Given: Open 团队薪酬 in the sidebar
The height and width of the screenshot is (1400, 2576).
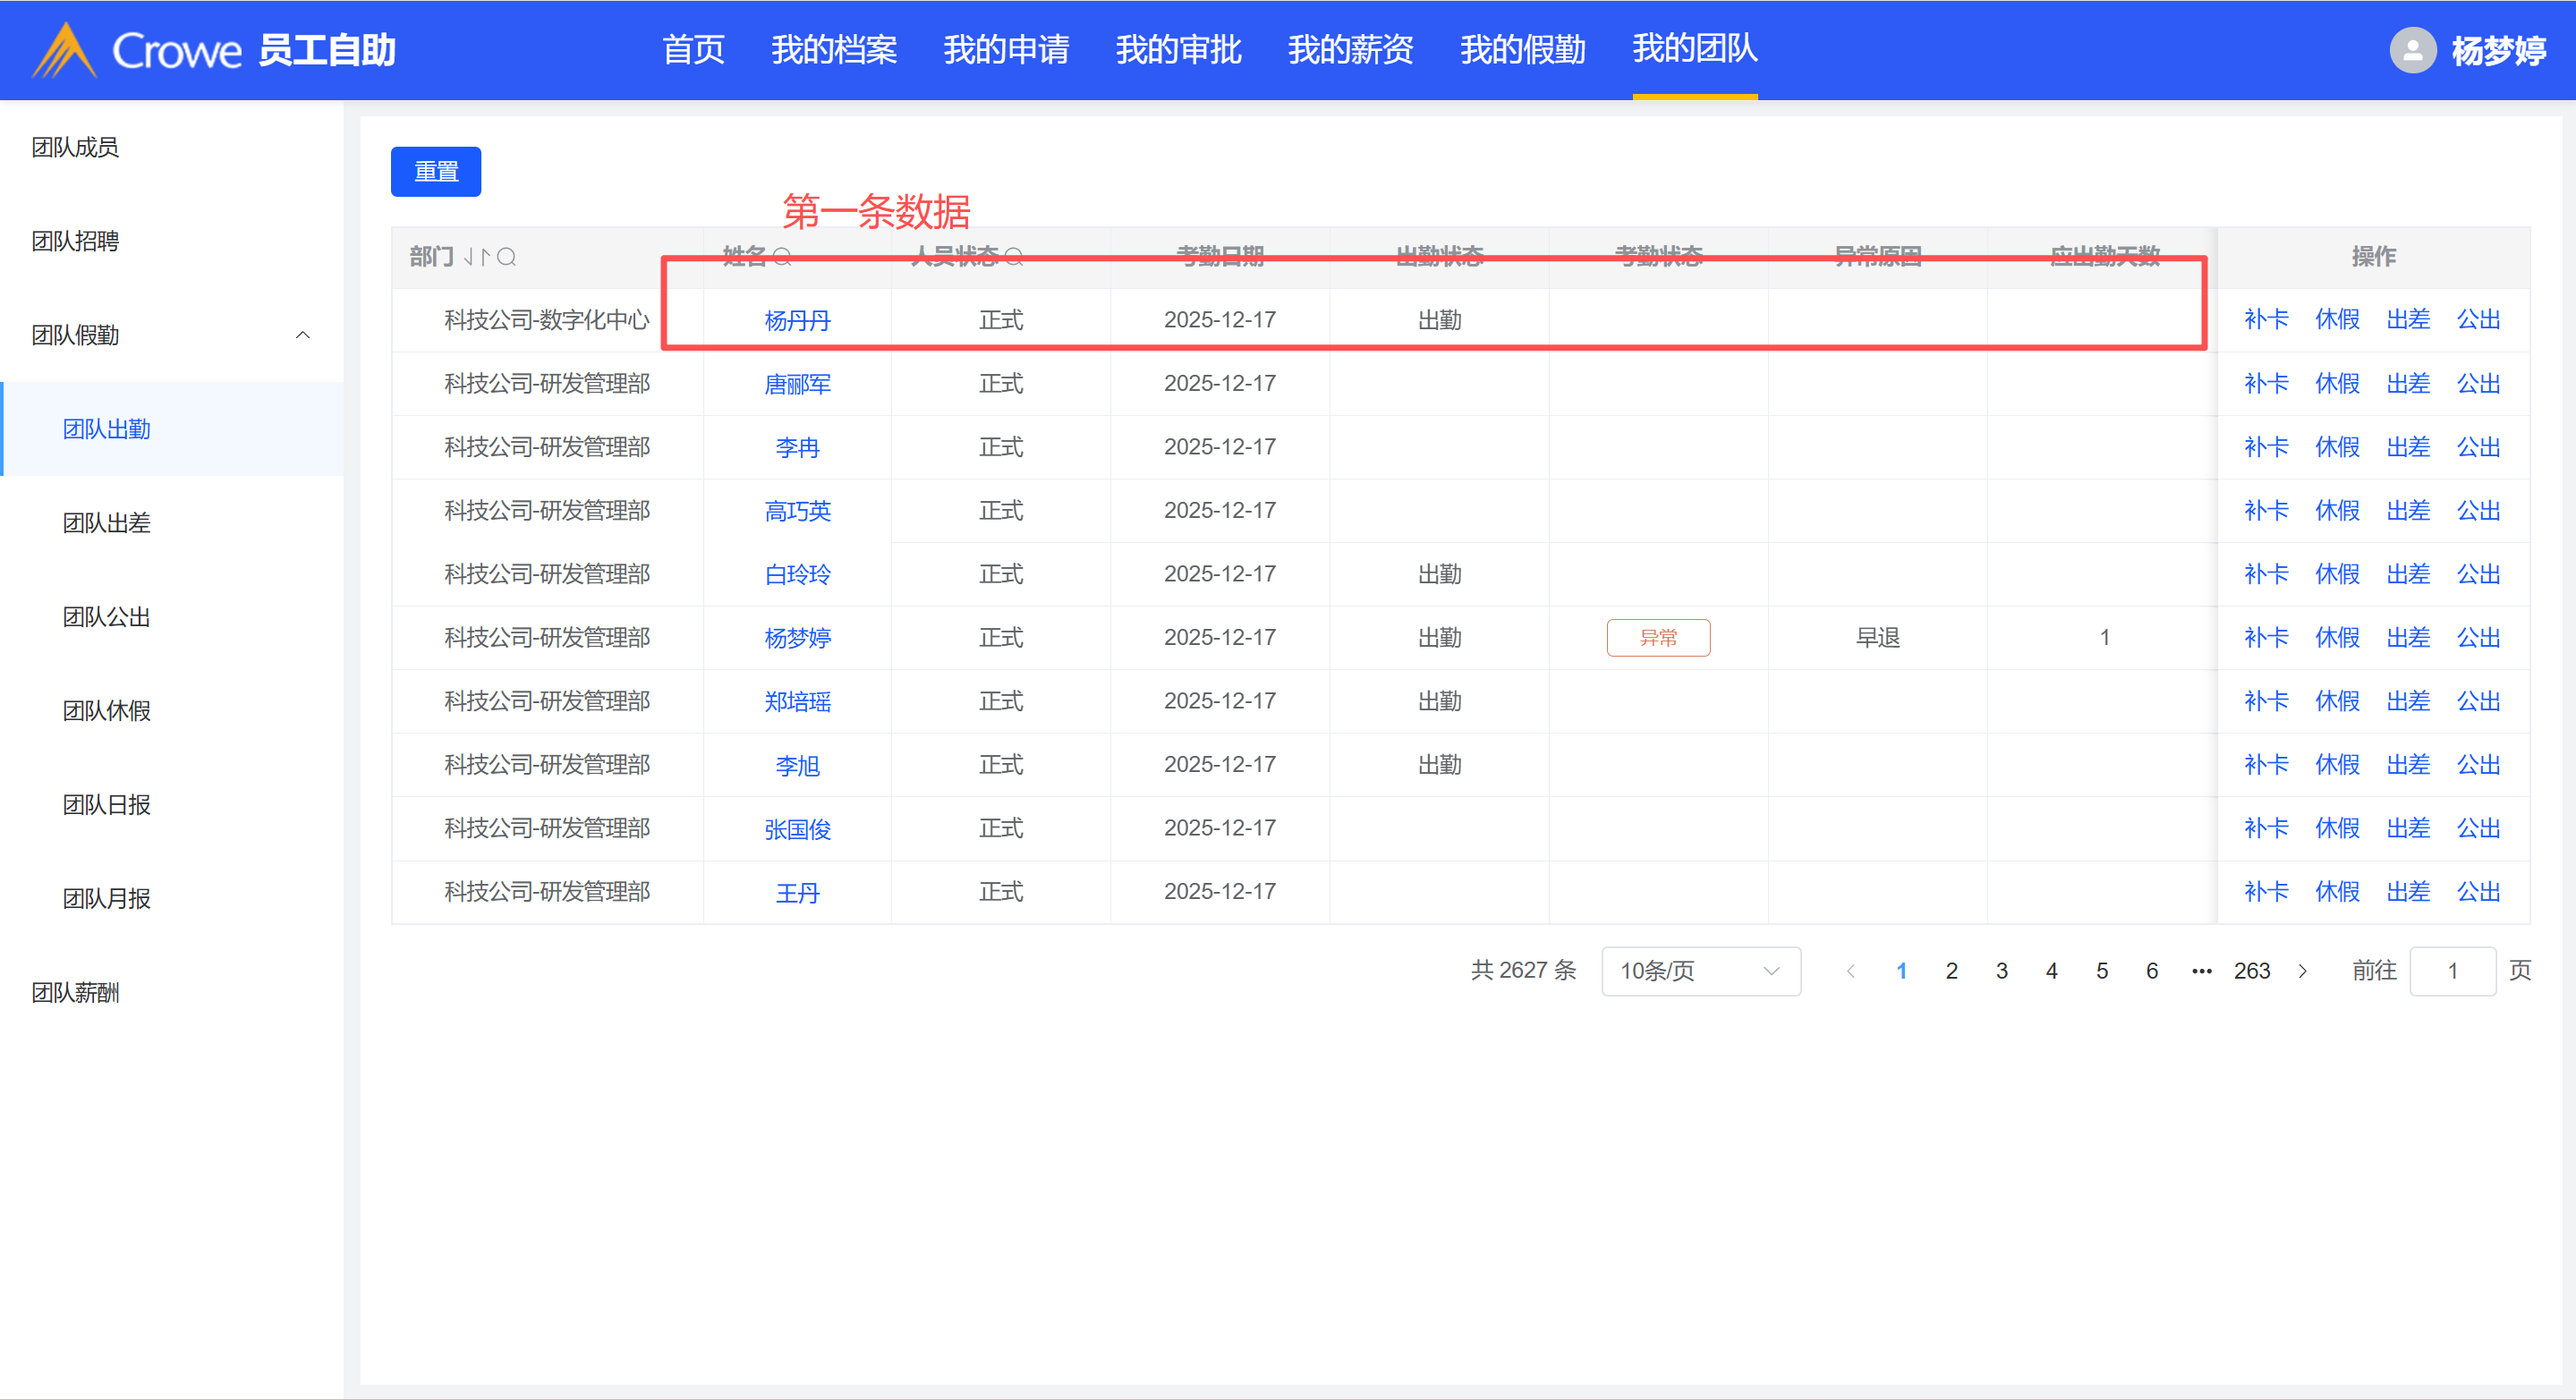Looking at the screenshot, I should pyautogui.click(x=75, y=992).
